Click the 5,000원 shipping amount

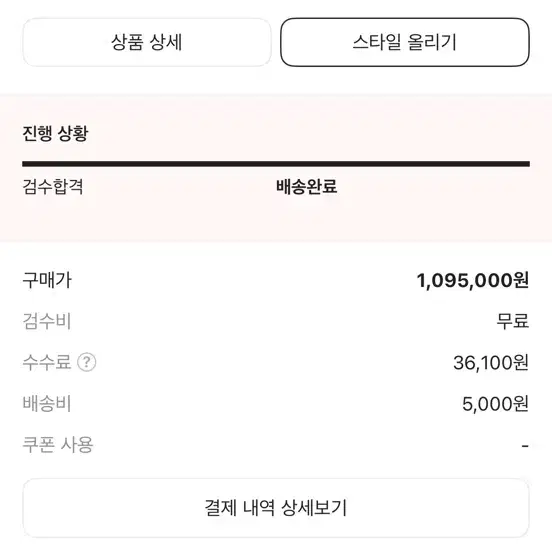pos(495,404)
